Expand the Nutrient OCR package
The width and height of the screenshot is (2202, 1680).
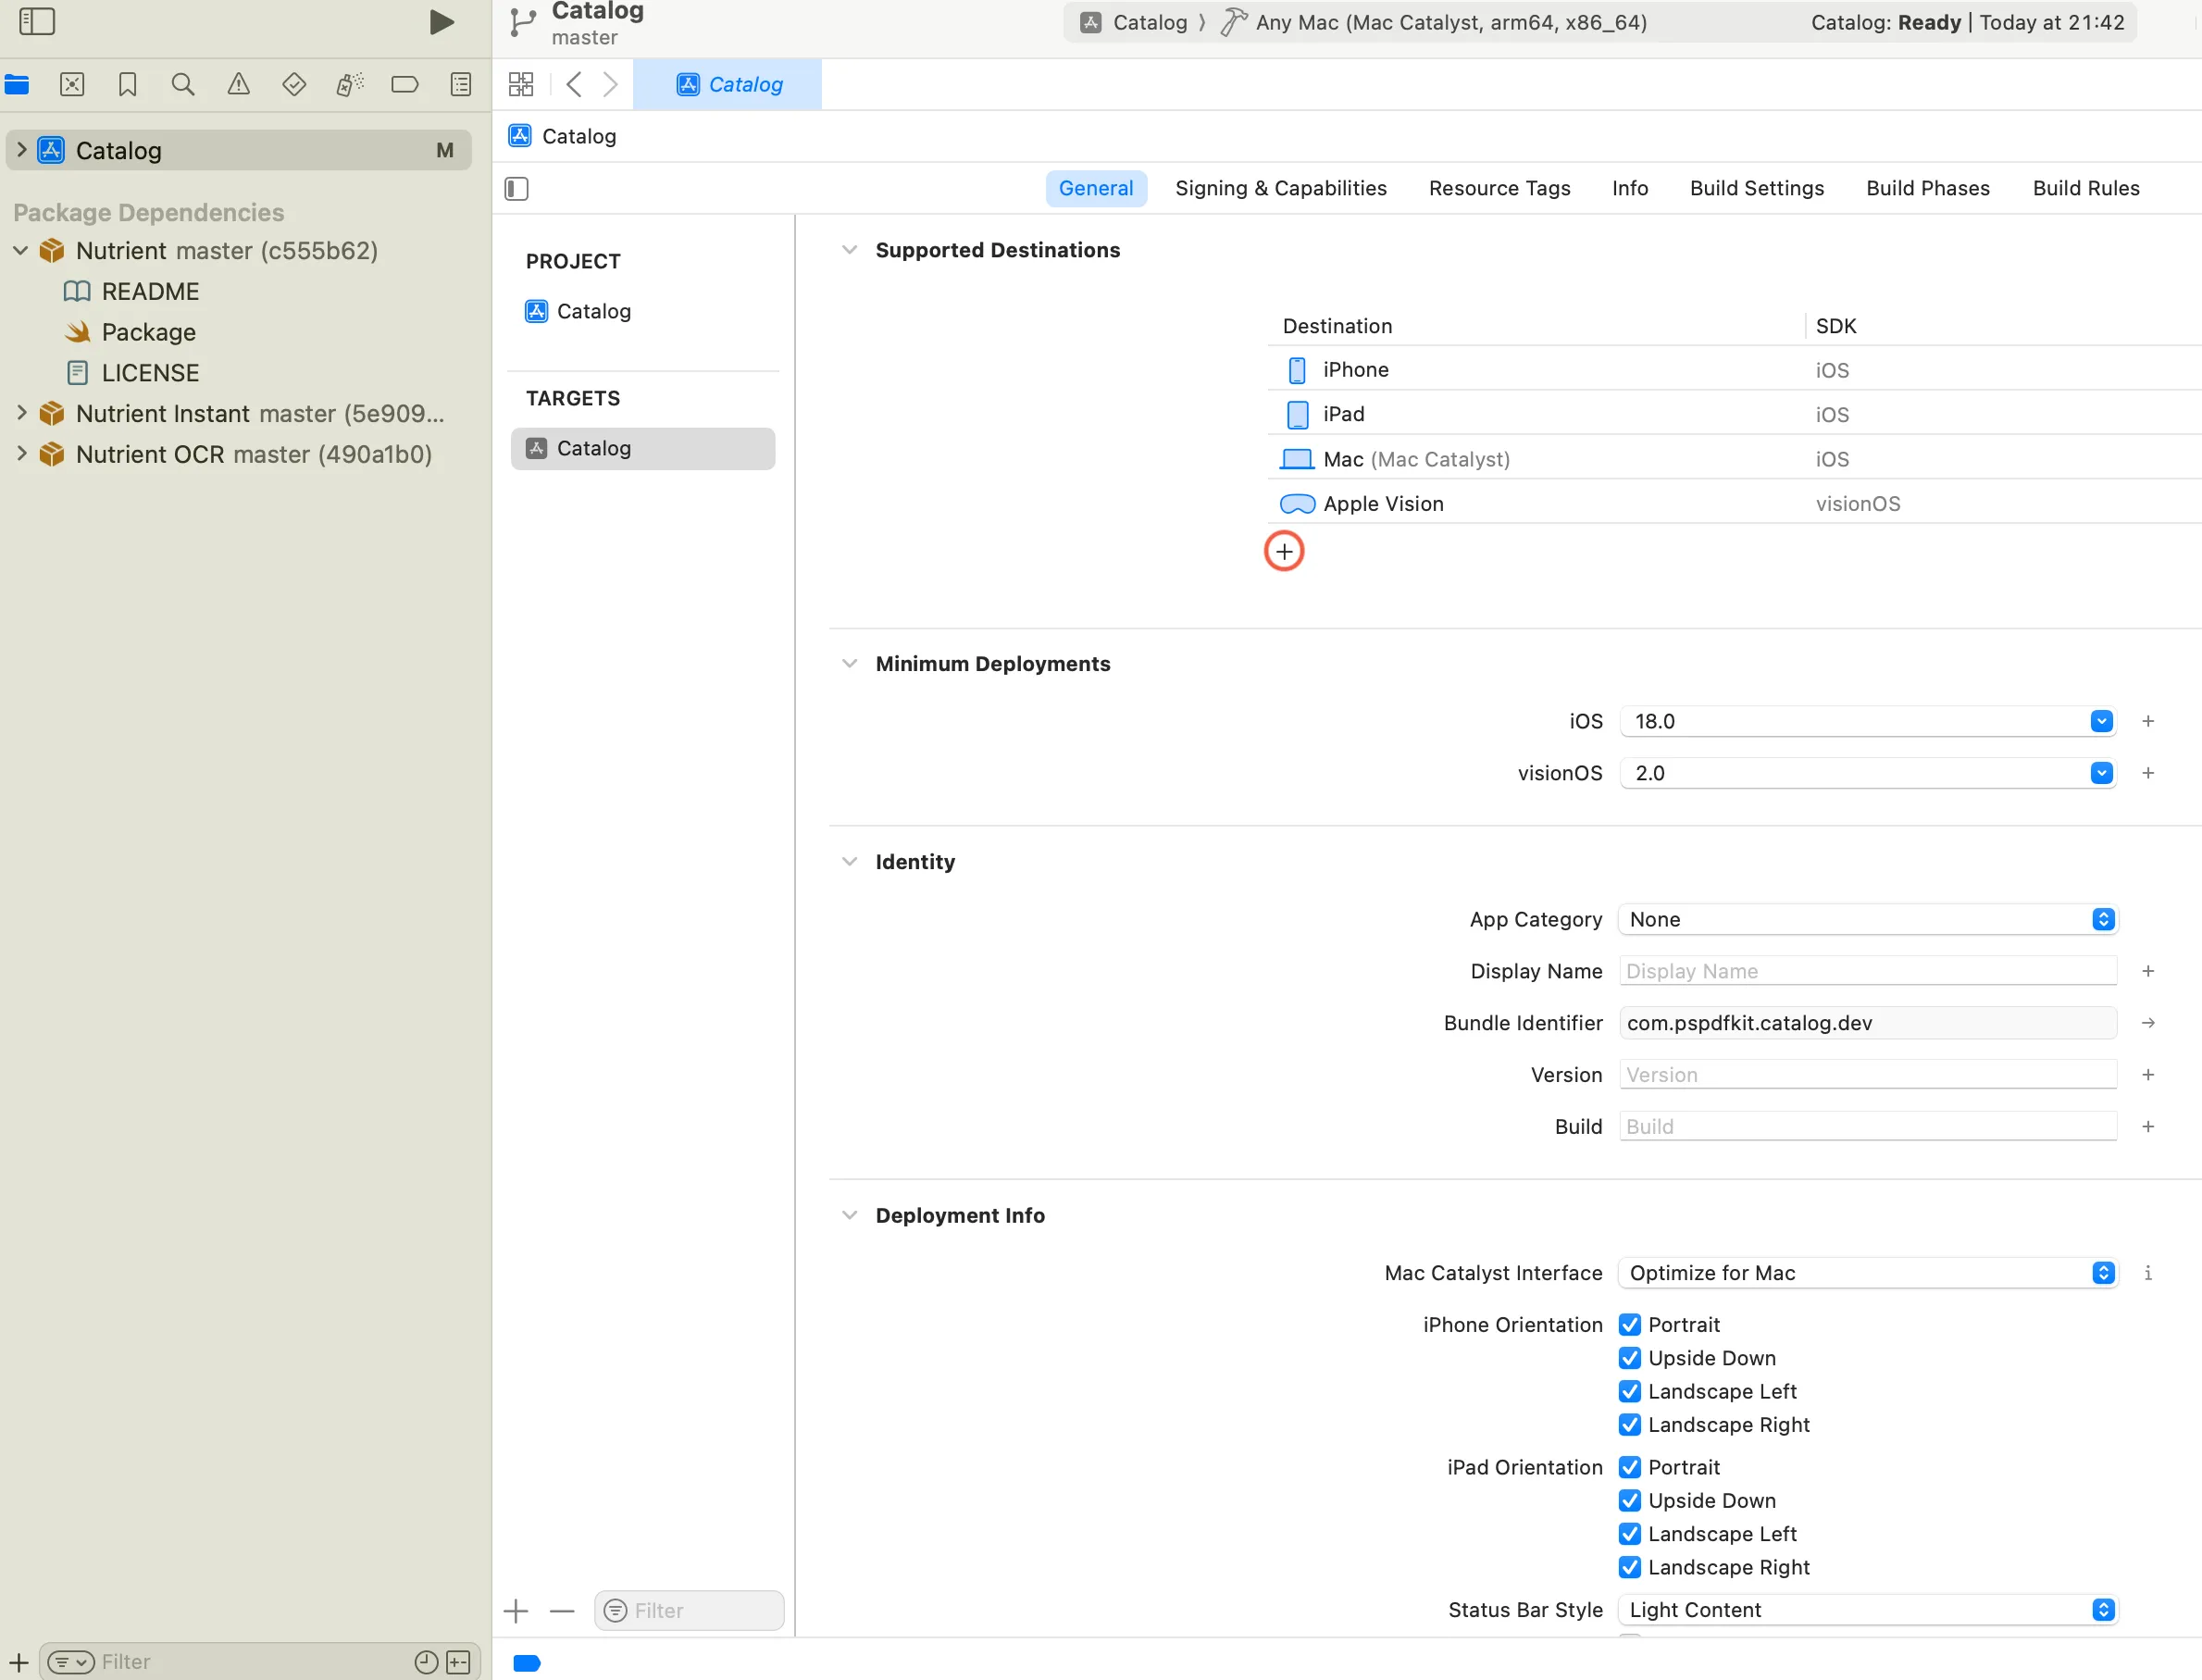point(21,453)
